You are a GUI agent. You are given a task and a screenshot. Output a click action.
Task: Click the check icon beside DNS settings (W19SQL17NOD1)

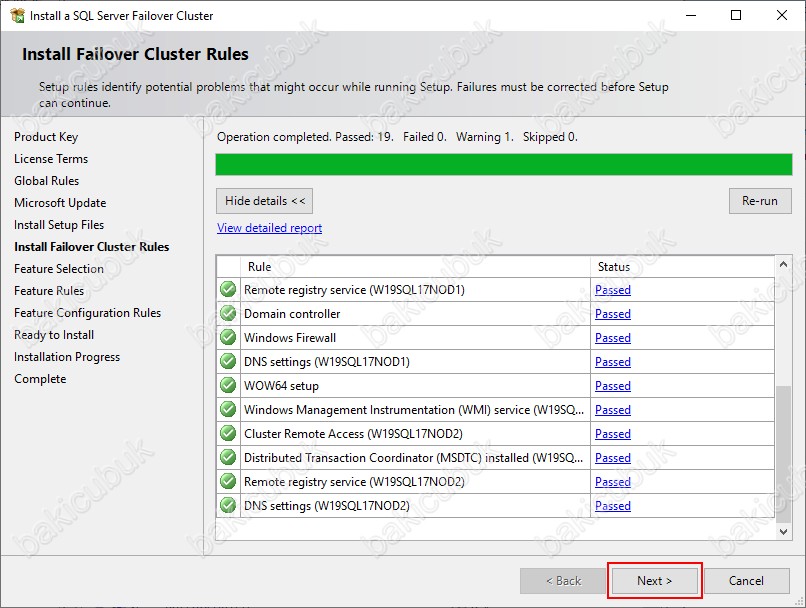click(228, 361)
